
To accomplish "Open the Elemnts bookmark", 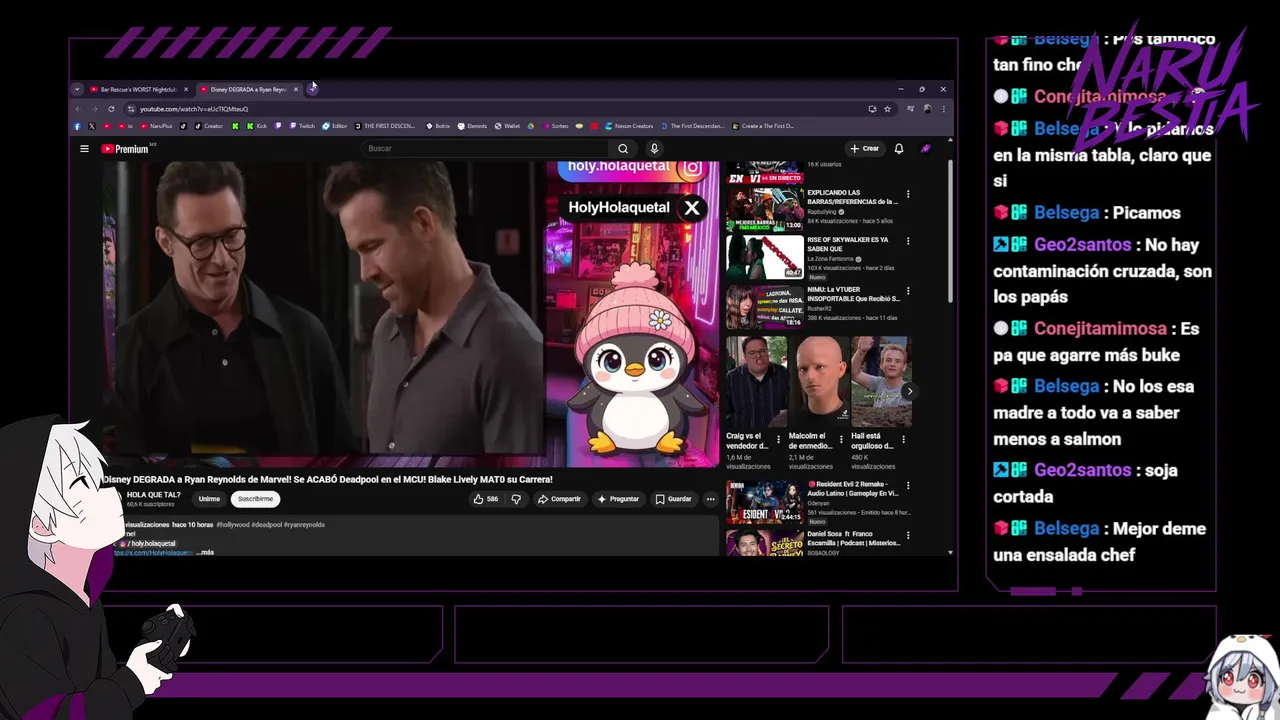I will (472, 126).
